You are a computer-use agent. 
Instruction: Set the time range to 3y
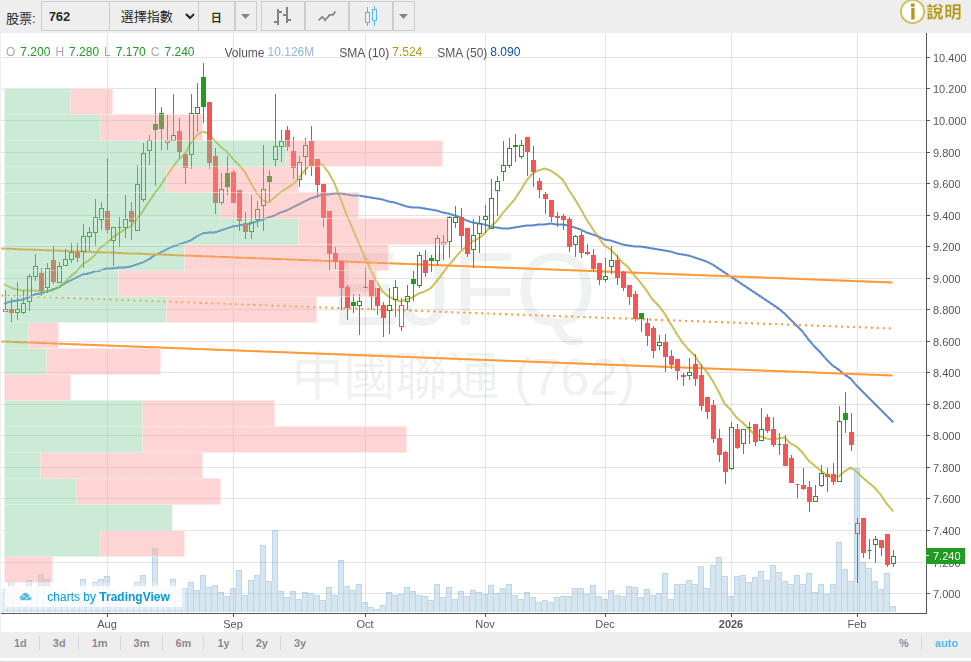tap(300, 643)
